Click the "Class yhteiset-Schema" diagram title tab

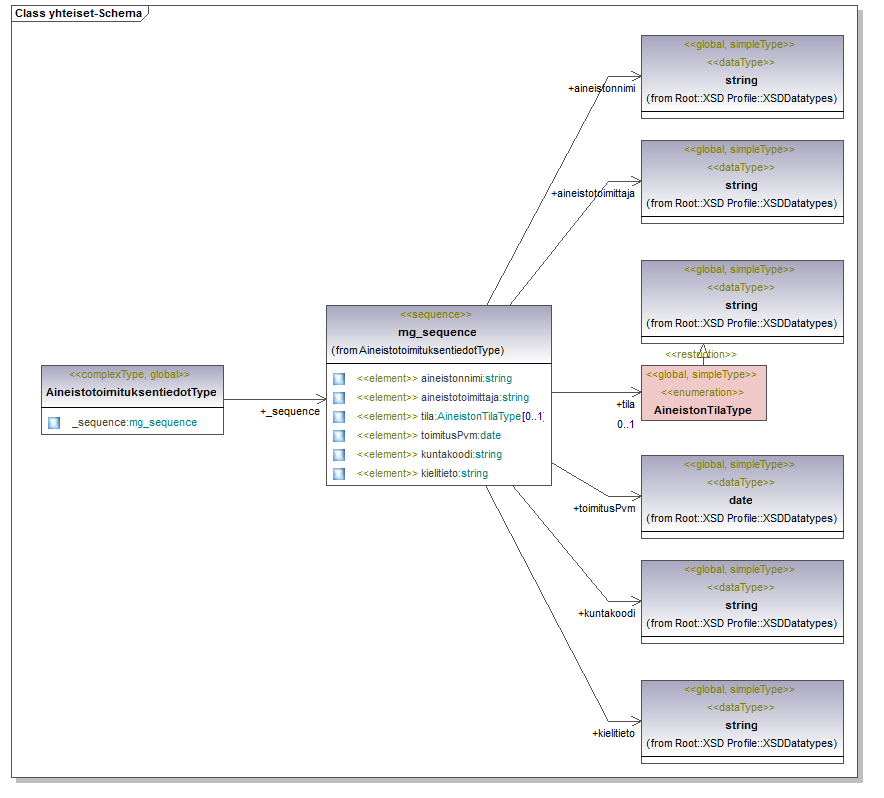[78, 14]
